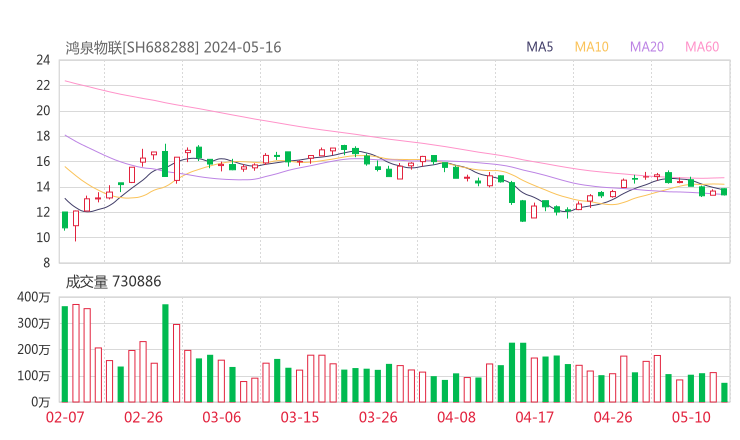Click the 03-26 date label
Screen dimensions: 740x440
point(378,417)
